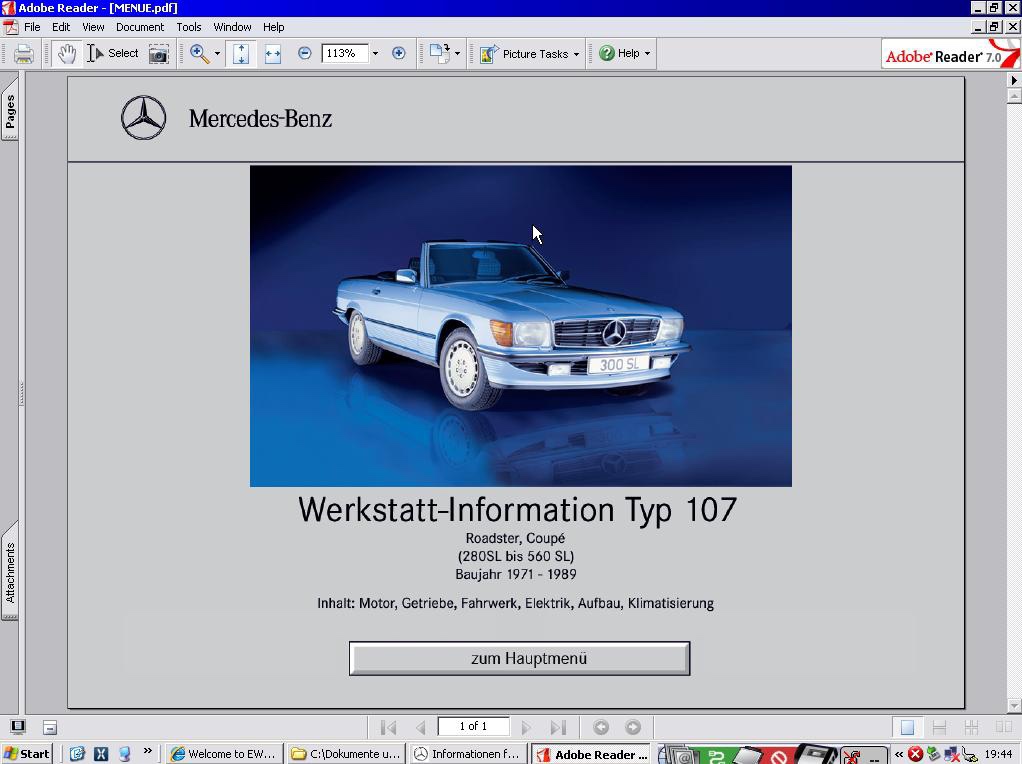
Task: Click the Adobe Reader 7.0 logo
Action: (949, 55)
